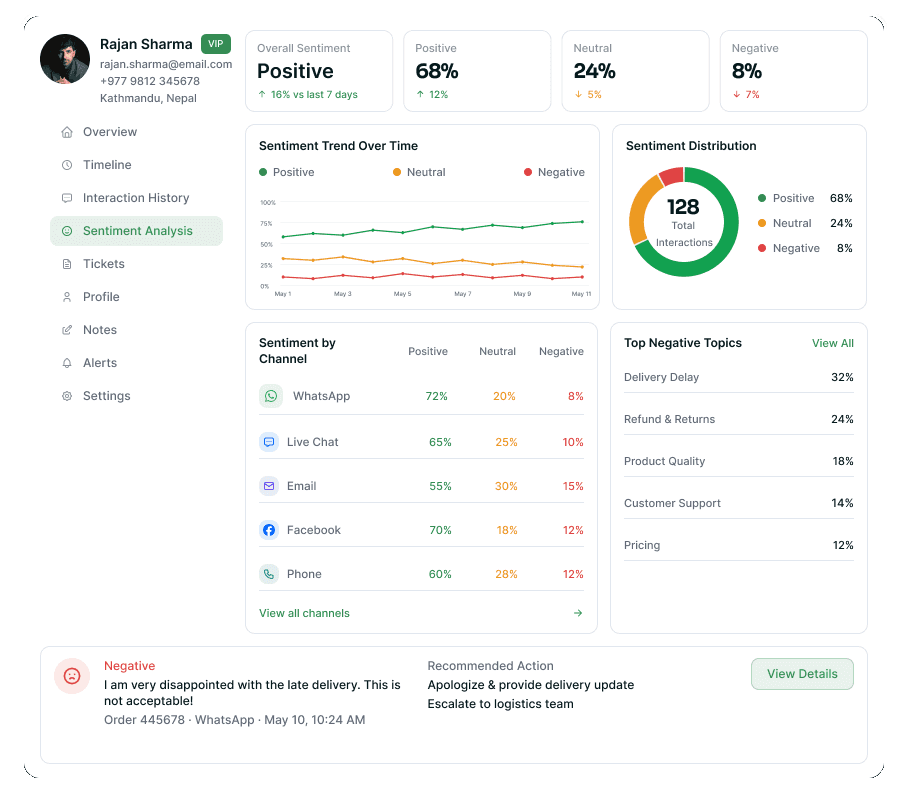Click the Live Chat channel icon
This screenshot has height=810, width=908.
(269, 442)
